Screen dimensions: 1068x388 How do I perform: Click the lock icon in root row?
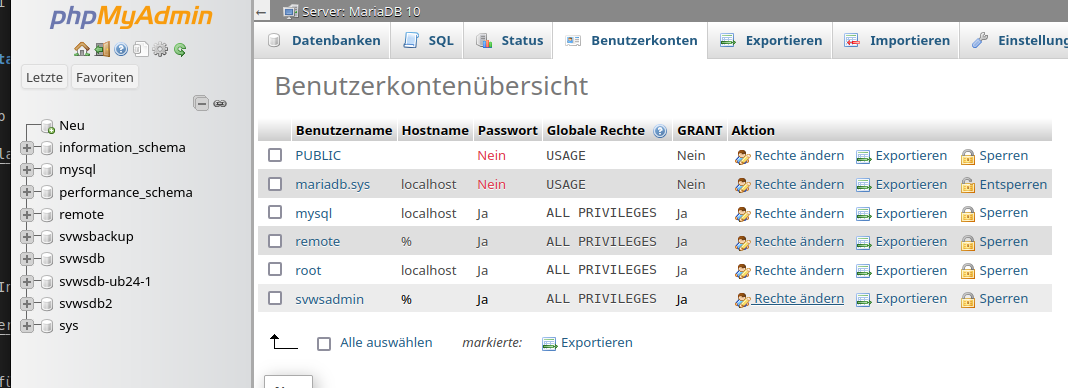coord(967,272)
